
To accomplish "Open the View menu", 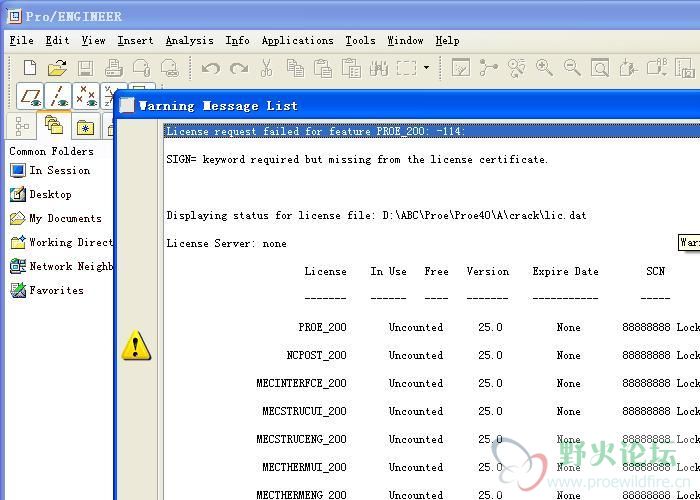I will click(x=93, y=41).
